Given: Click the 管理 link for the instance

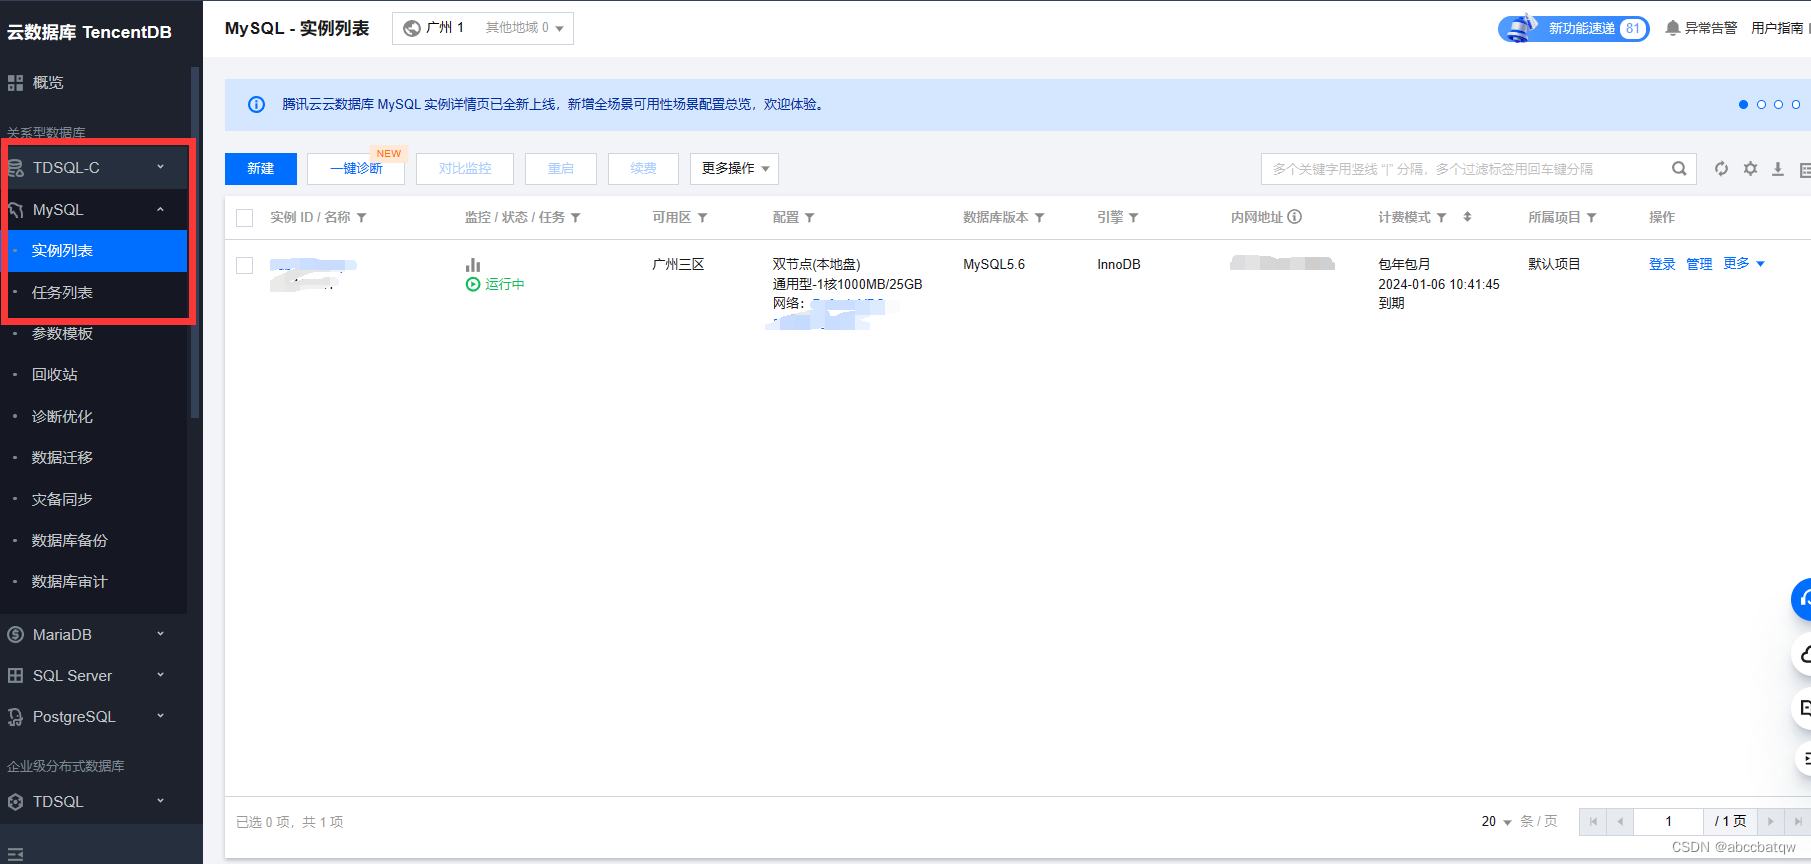Looking at the screenshot, I should (1699, 264).
